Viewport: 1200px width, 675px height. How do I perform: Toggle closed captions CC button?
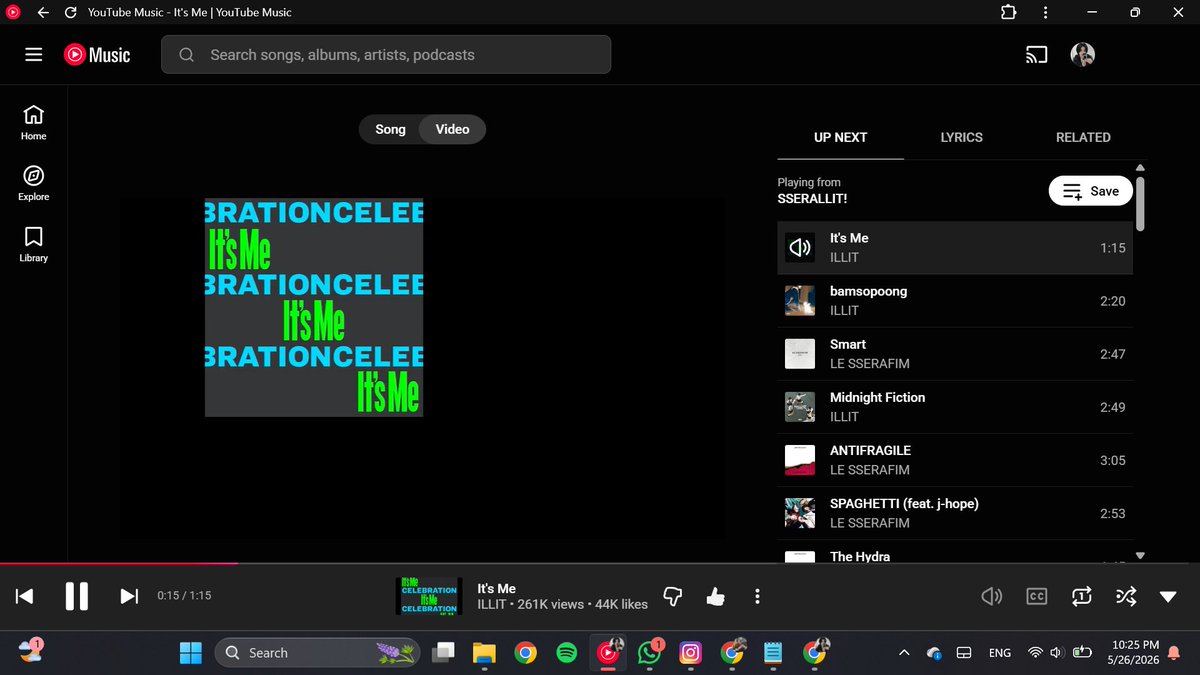(x=1037, y=596)
